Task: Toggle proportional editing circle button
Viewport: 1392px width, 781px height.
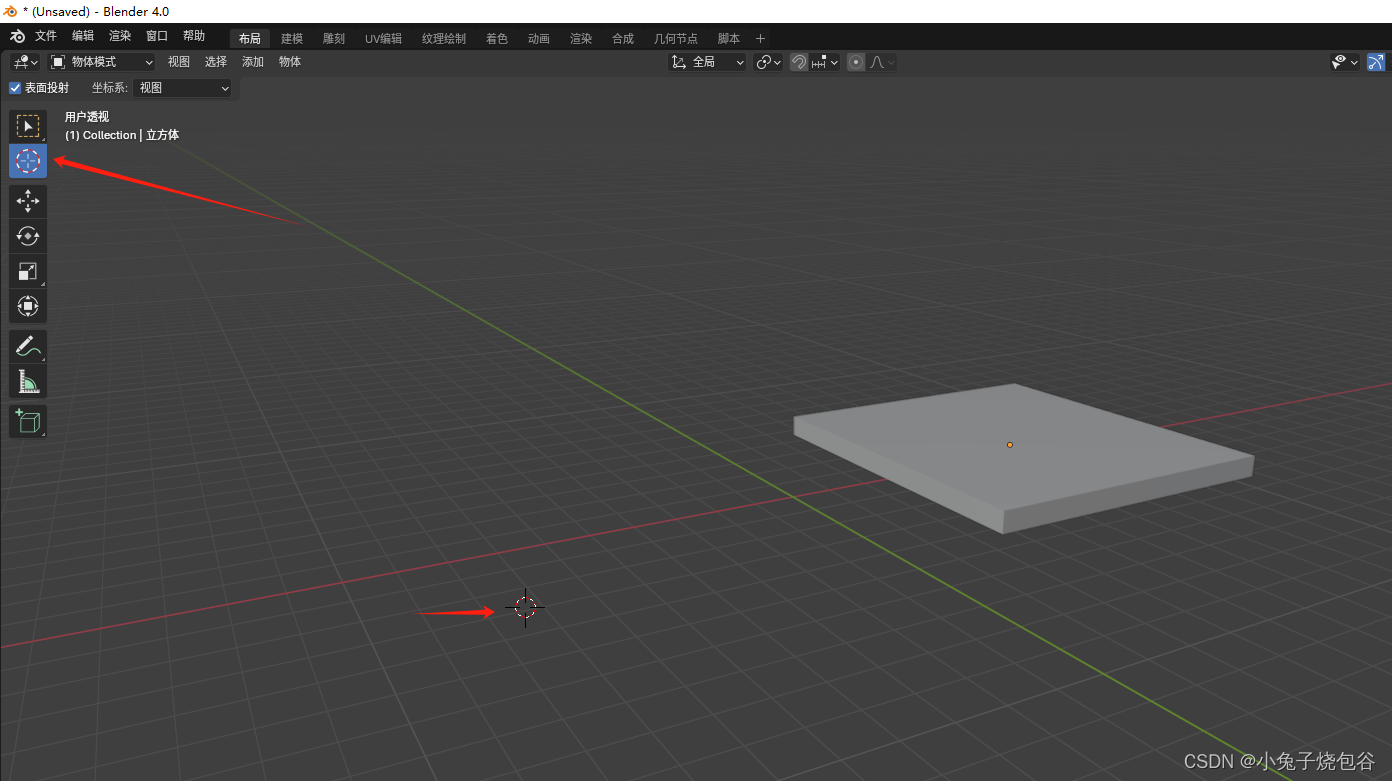Action: coord(856,62)
